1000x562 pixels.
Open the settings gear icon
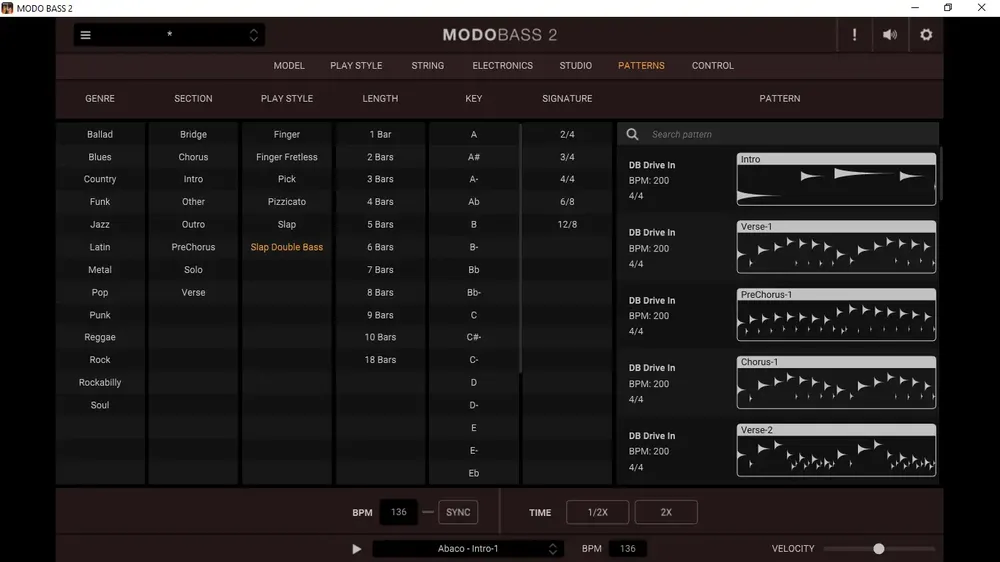926,35
